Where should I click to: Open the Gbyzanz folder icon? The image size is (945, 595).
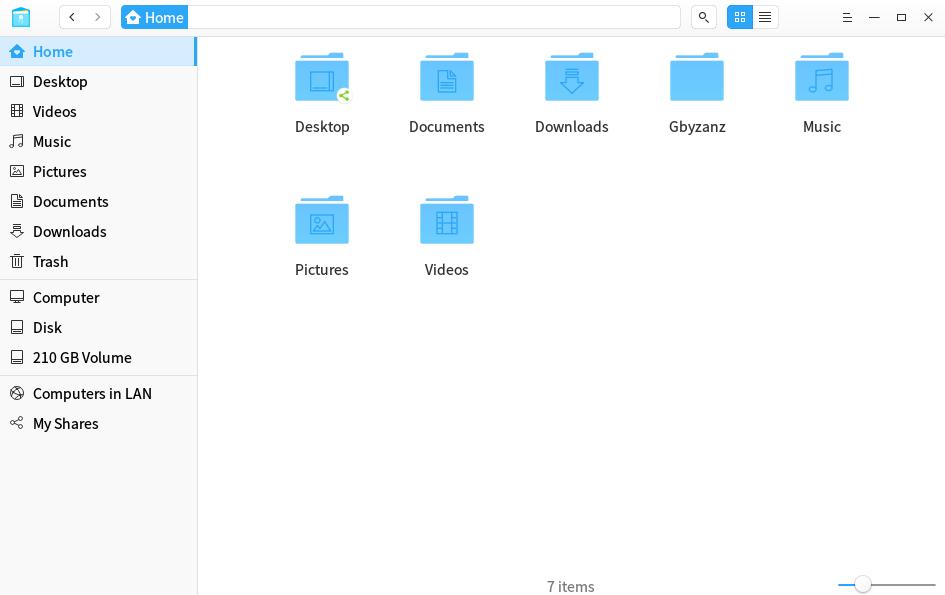[697, 77]
